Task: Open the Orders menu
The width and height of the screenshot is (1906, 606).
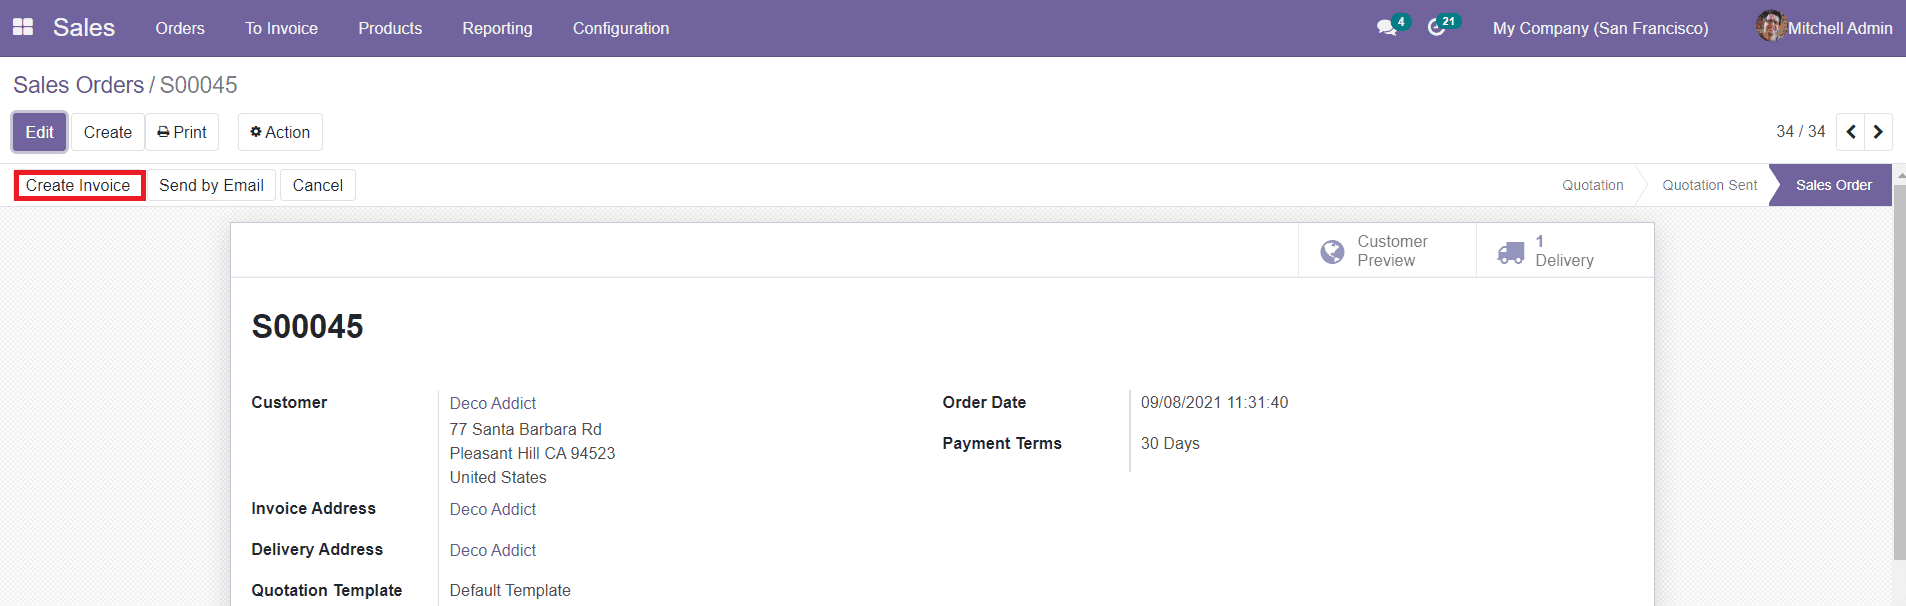Action: [180, 28]
